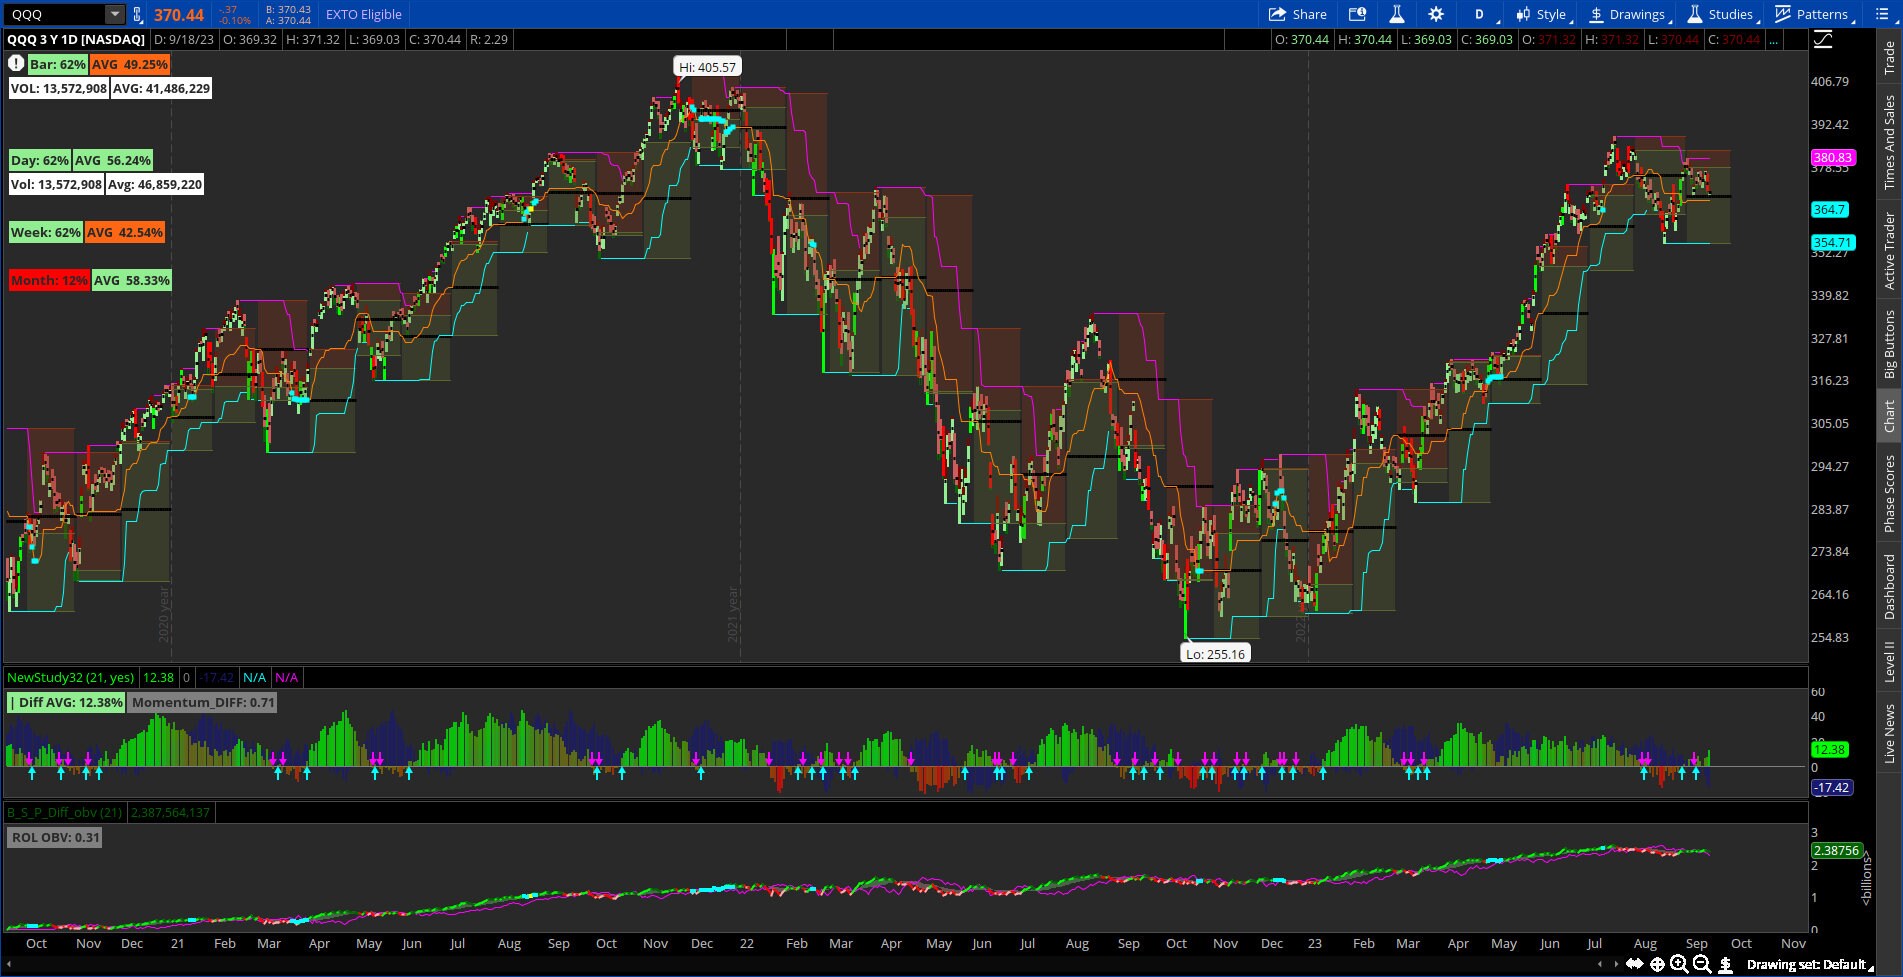The image size is (1903, 977).
Task: Click the flask icon left of the gear
Action: point(1397,14)
